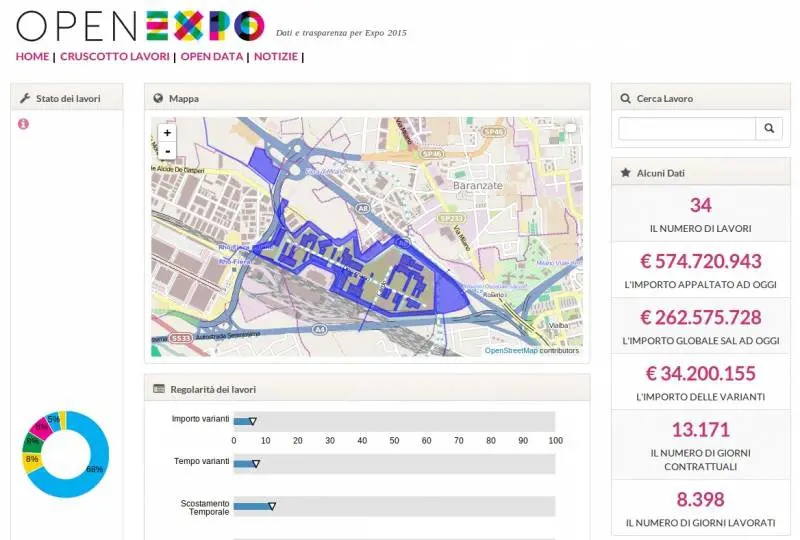Image resolution: width=800 pixels, height=540 pixels.
Task: Click the SS33 road badge on map
Action: (x=181, y=338)
